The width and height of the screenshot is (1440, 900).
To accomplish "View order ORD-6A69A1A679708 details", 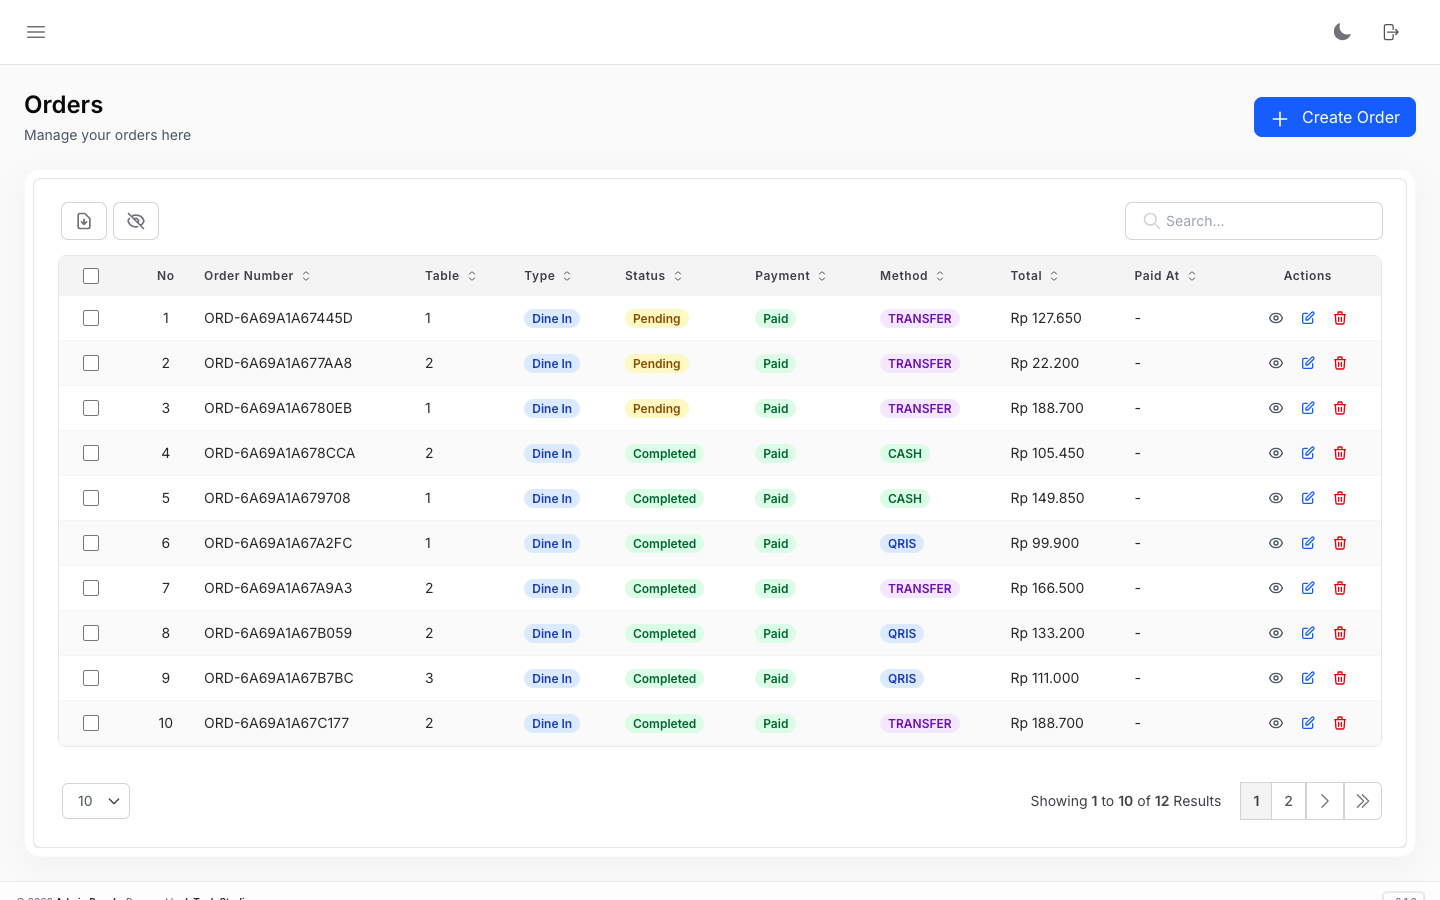I will pos(1276,498).
